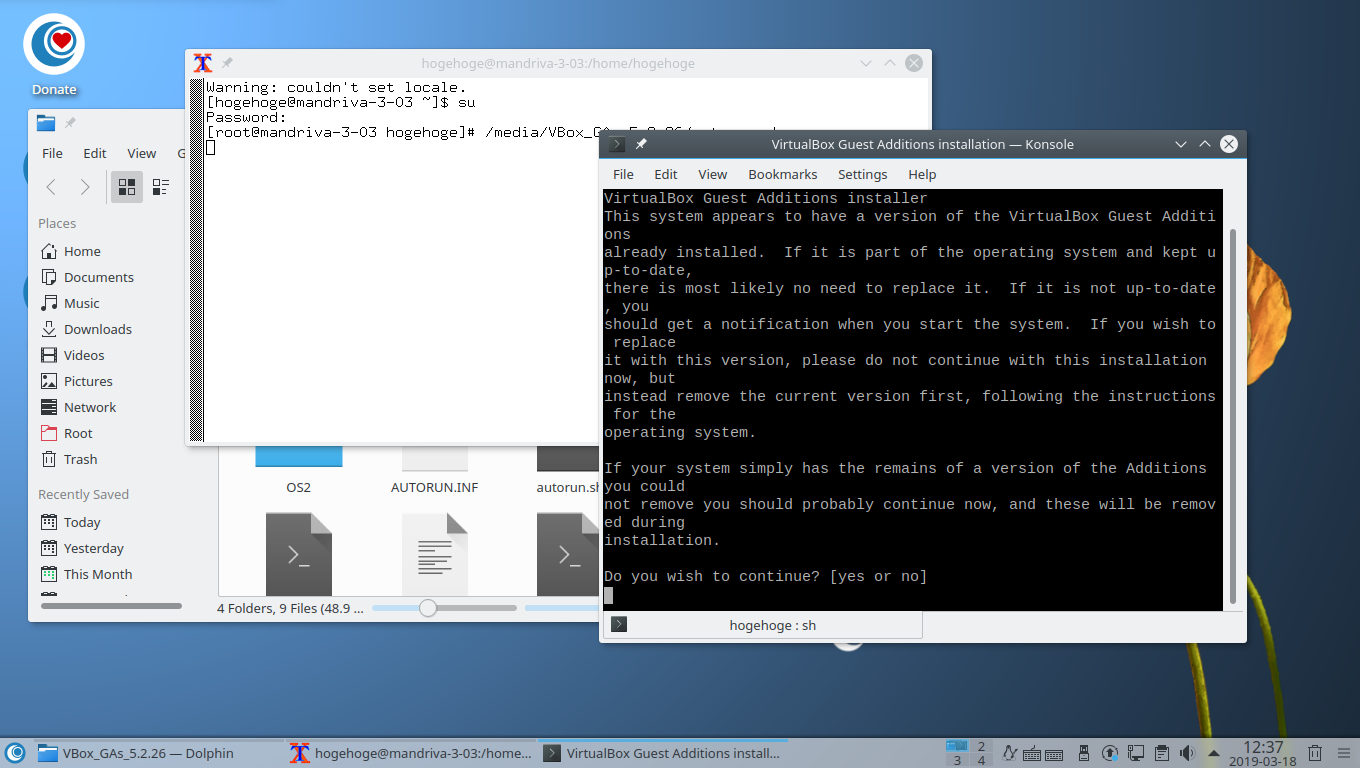The height and width of the screenshot is (768, 1360).
Task: Click the penguin tray icon
Action: [x=1010, y=753]
